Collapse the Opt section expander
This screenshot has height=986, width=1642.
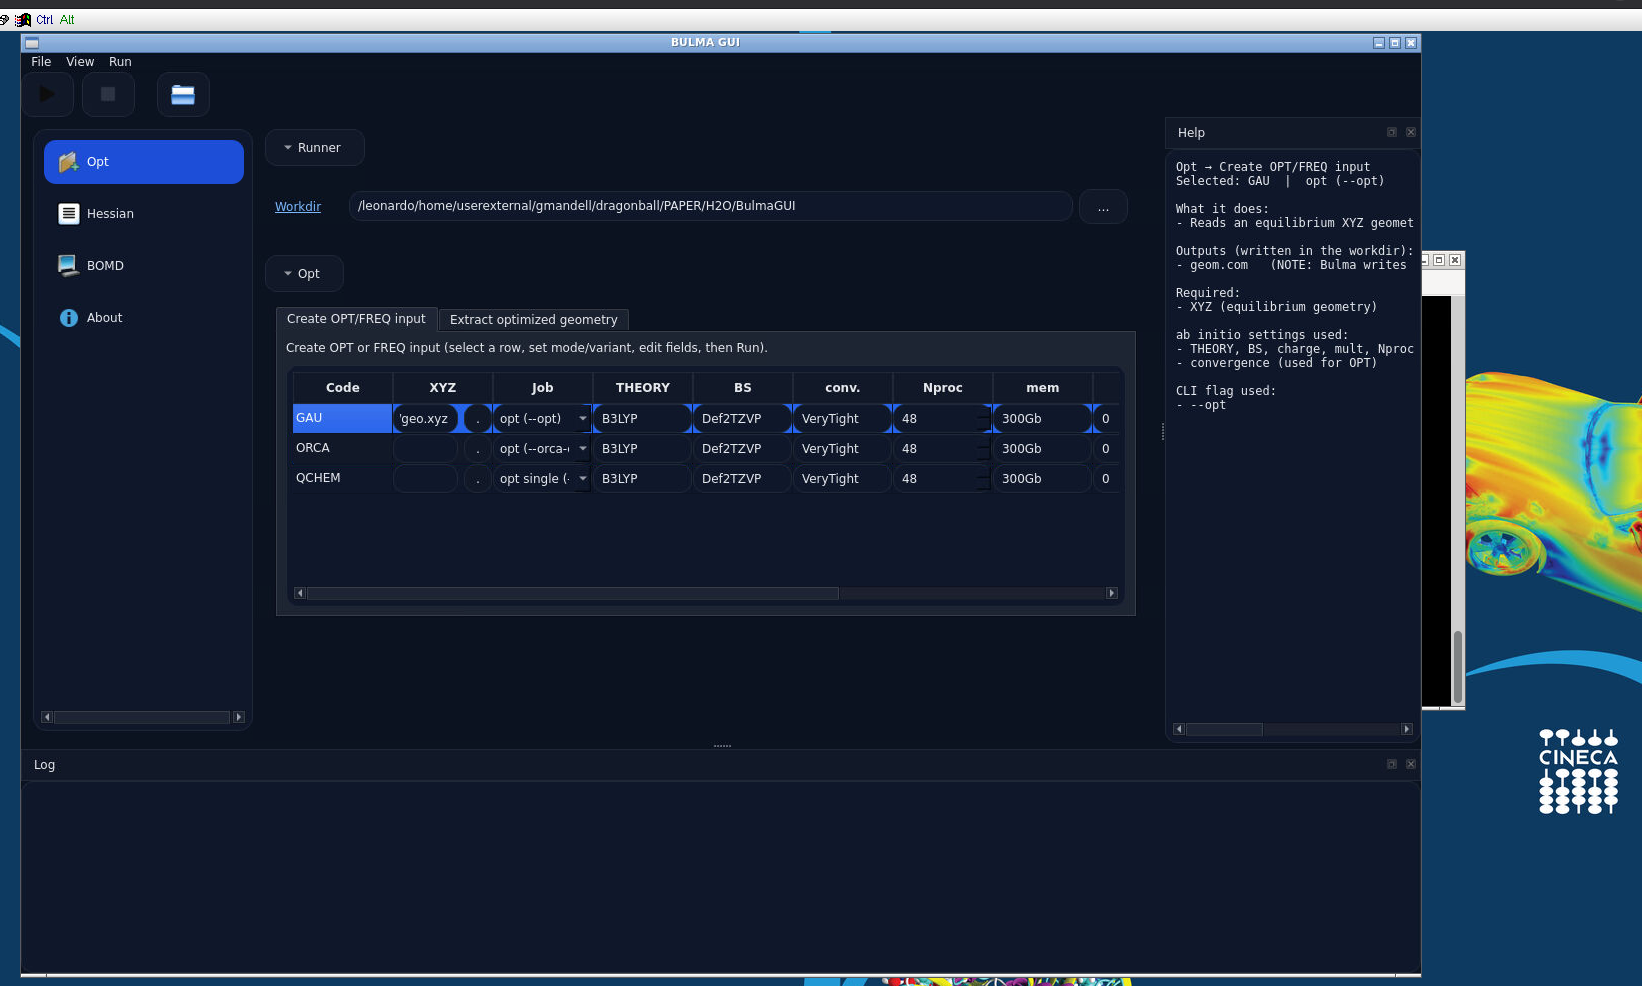click(x=304, y=274)
